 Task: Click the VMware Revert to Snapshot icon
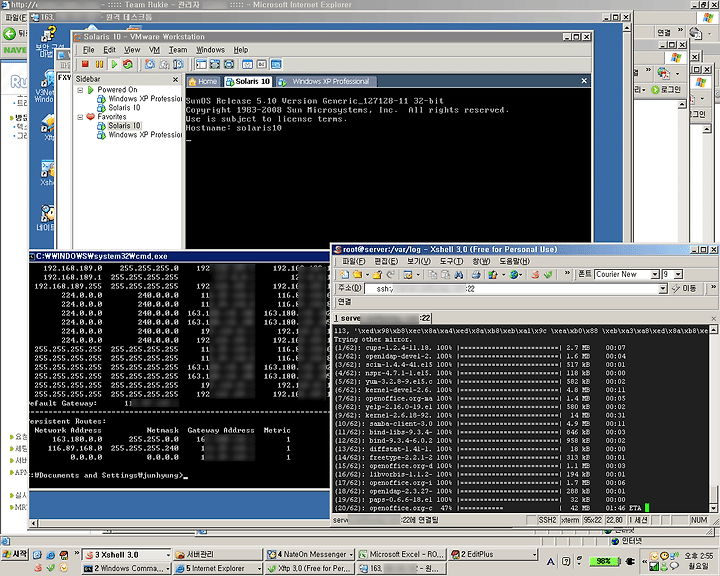point(164,64)
